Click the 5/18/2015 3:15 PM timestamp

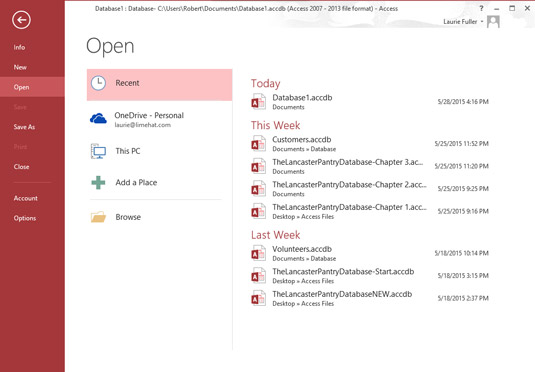(463, 276)
